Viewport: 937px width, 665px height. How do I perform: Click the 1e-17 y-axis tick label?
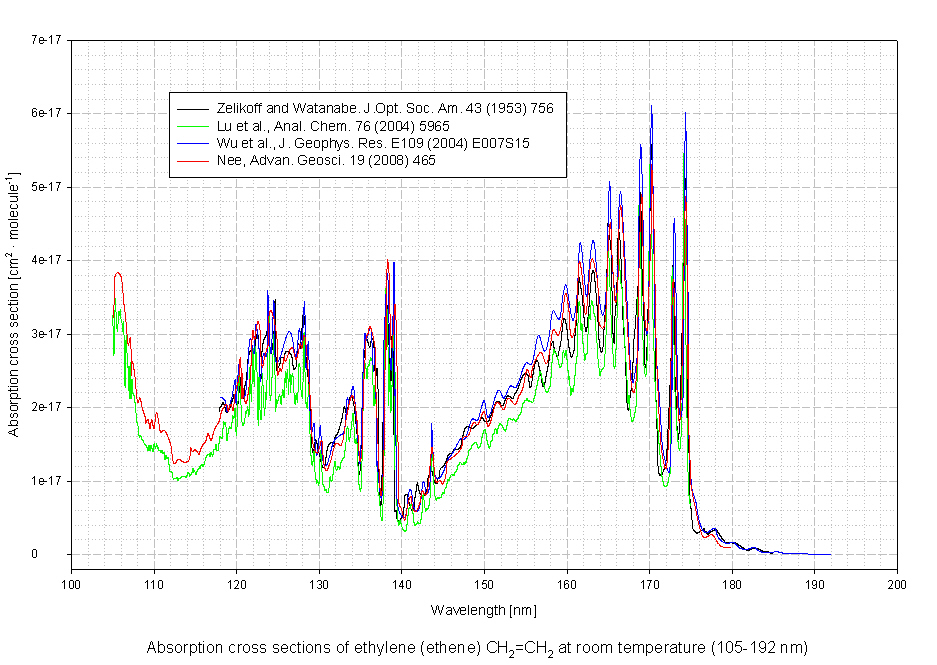click(x=47, y=481)
